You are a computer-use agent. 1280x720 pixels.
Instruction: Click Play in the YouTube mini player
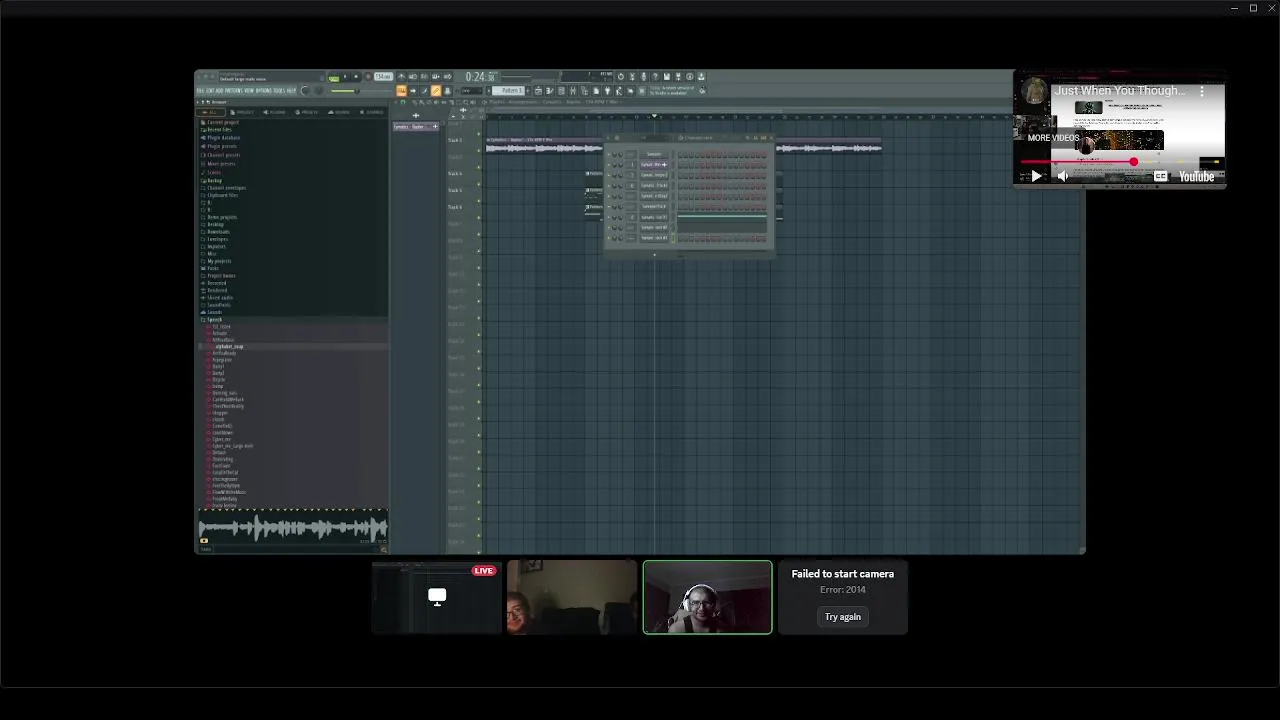click(x=1036, y=176)
